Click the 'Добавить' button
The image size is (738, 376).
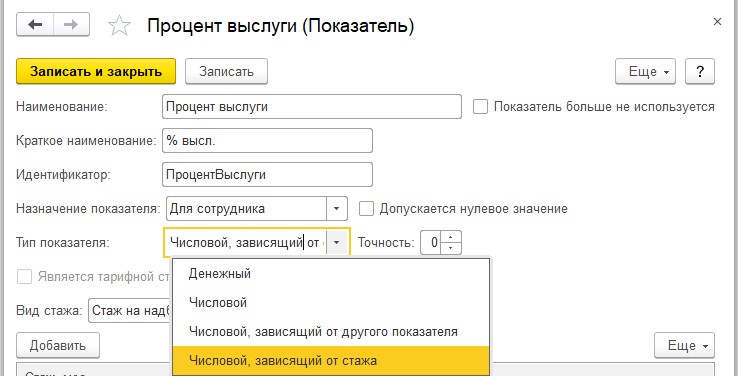pyautogui.click(x=58, y=345)
